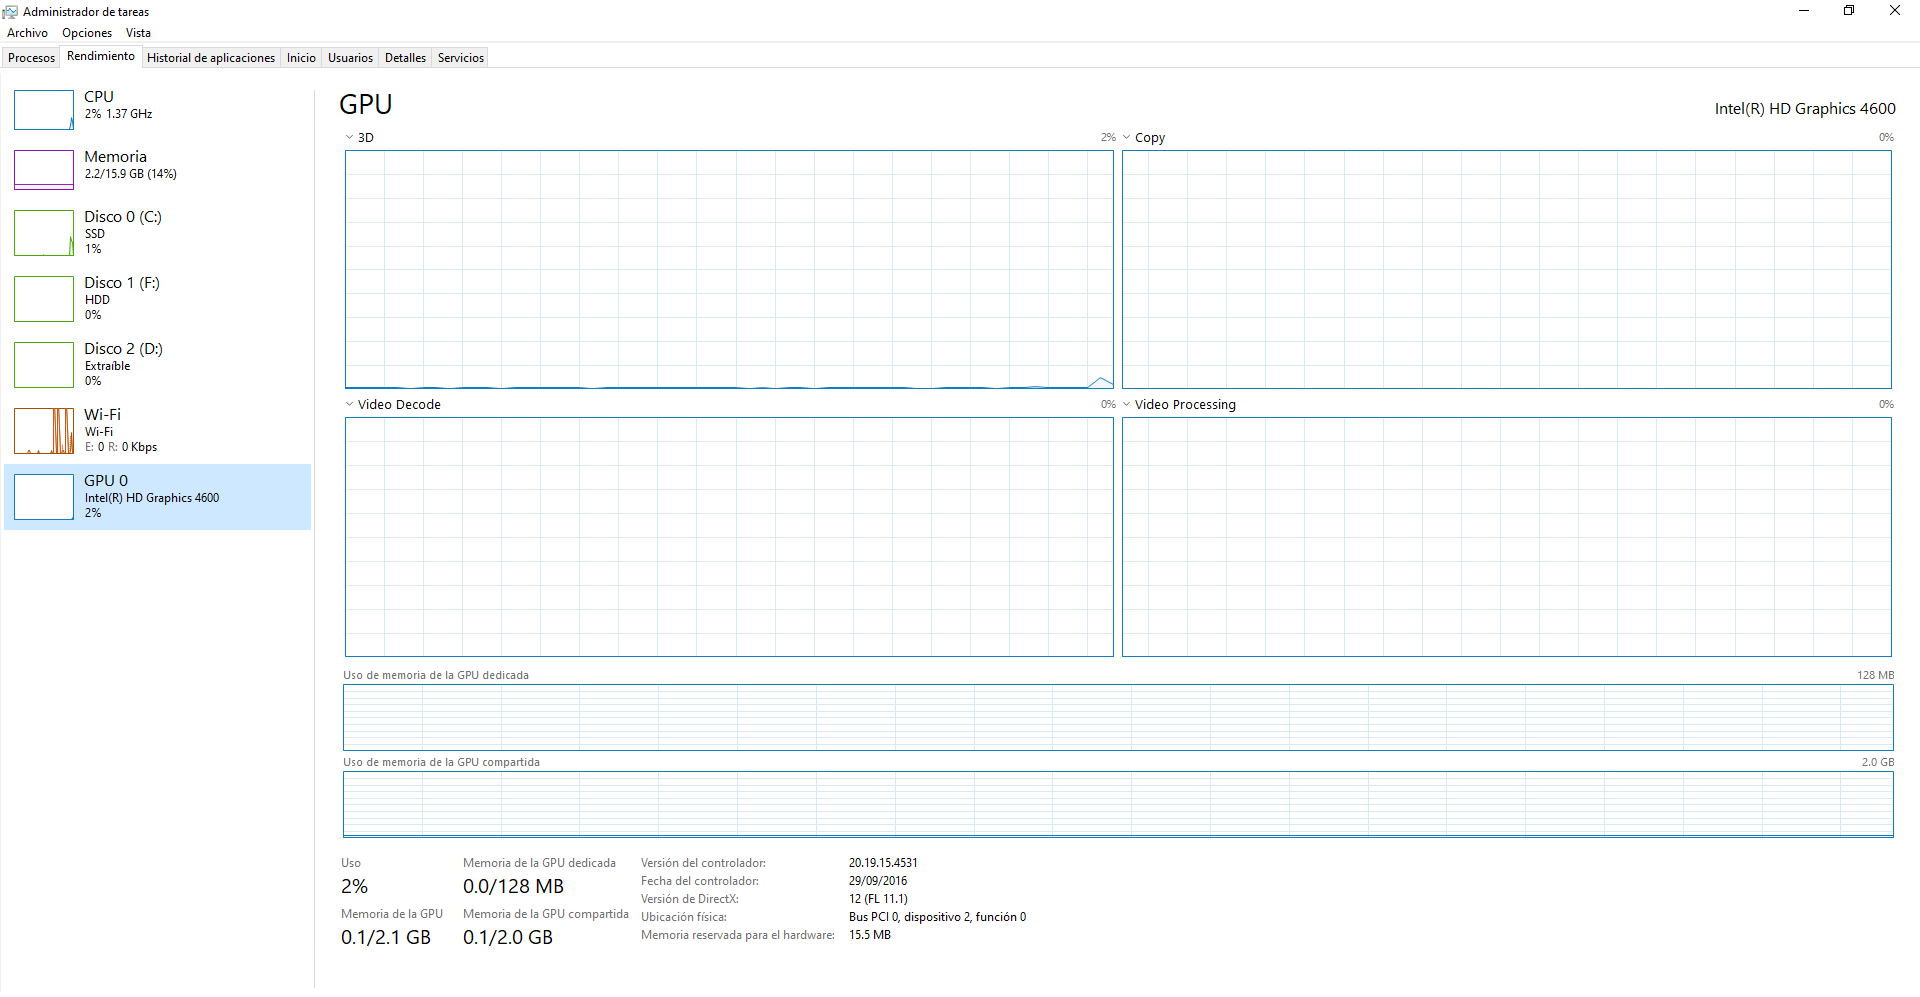This screenshot has height=997, width=1920.
Task: Click the GPU 0 graph thumbnail
Action: (44, 497)
